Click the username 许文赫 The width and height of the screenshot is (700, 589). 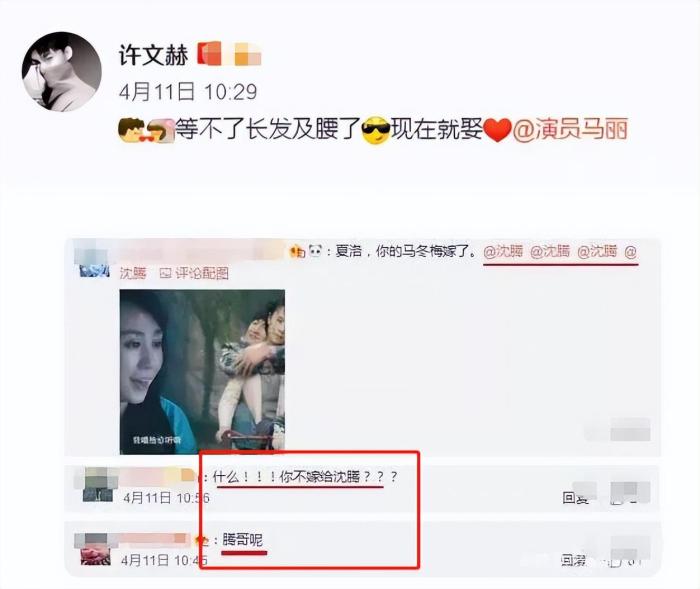click(154, 55)
